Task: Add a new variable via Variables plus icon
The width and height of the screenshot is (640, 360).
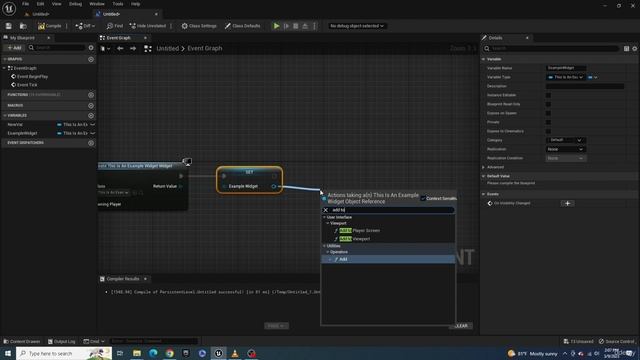Action: click(x=91, y=116)
